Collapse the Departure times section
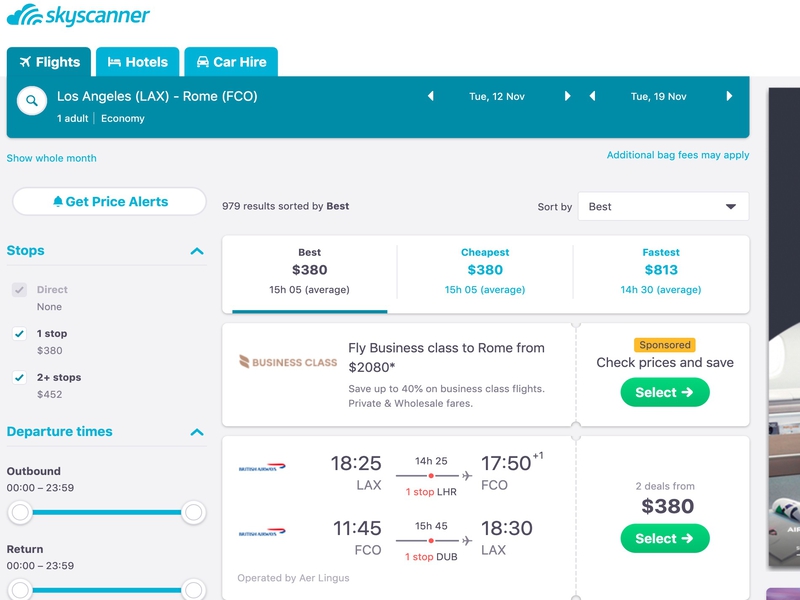 pos(197,432)
